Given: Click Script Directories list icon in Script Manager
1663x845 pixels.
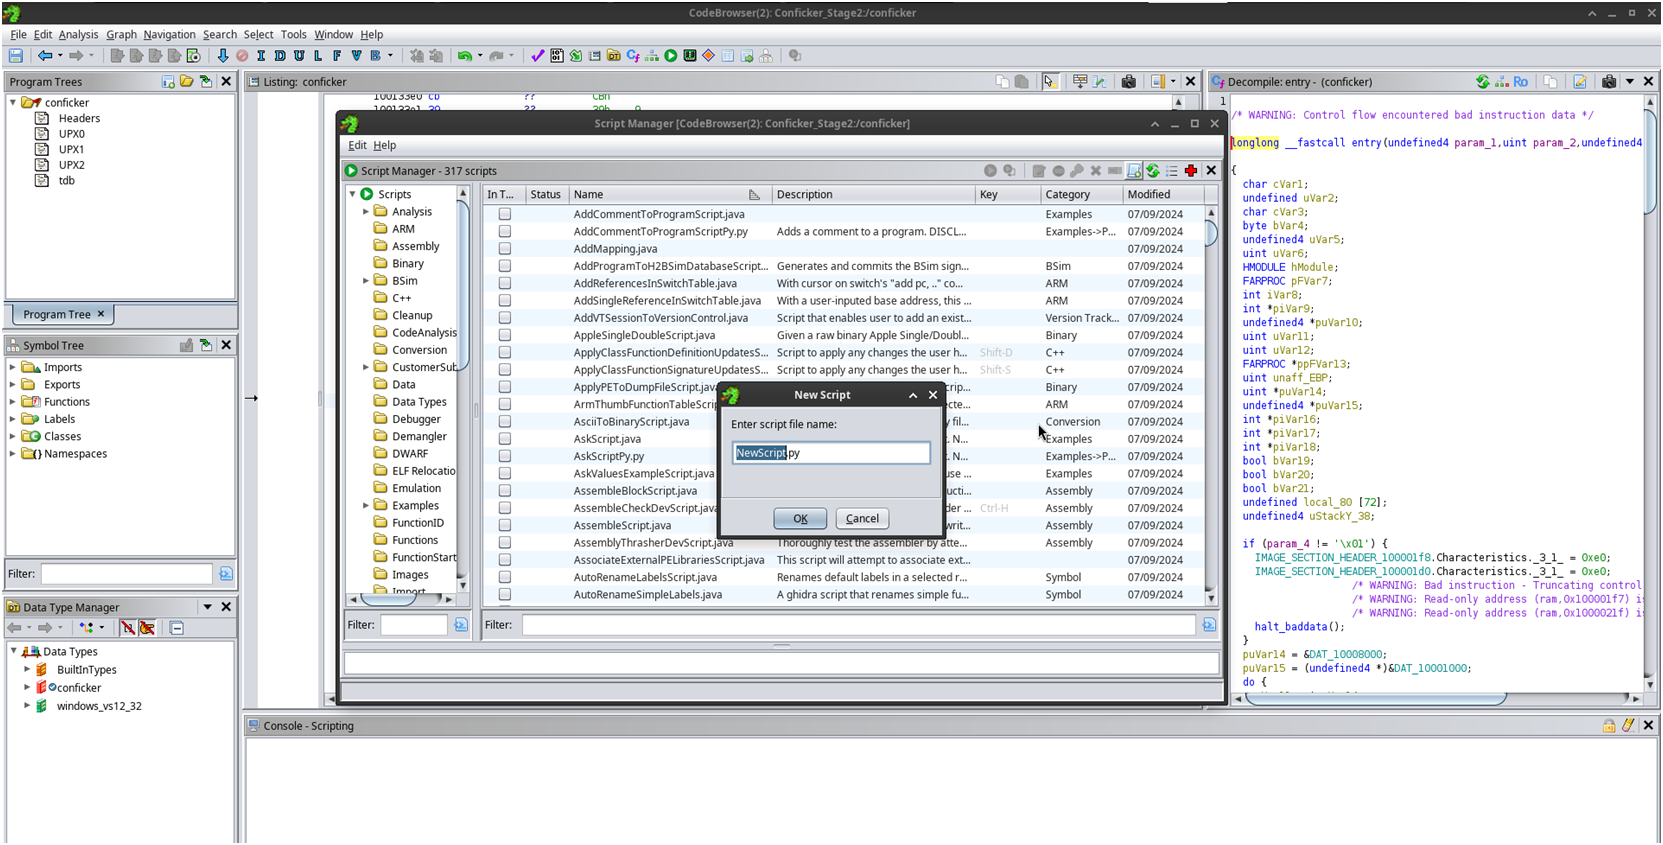Looking at the screenshot, I should (x=1172, y=171).
